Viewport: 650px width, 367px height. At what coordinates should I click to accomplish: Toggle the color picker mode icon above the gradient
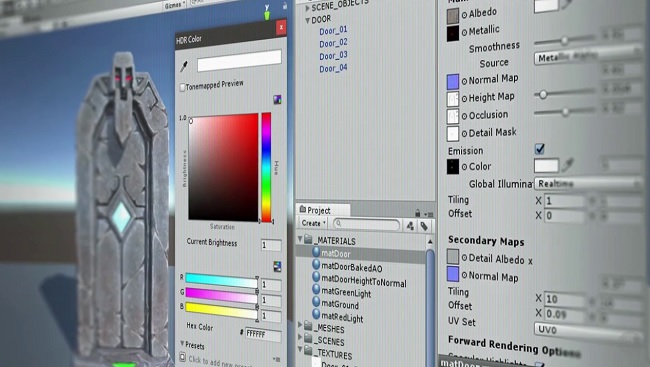(x=277, y=100)
